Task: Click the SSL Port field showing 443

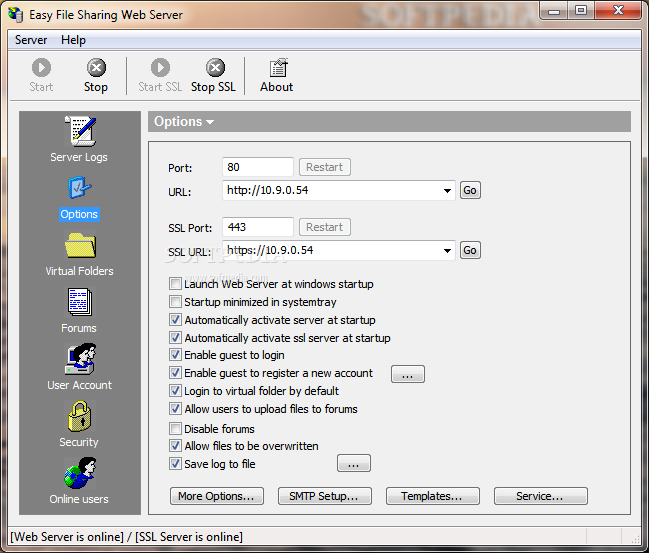Action: click(x=257, y=227)
